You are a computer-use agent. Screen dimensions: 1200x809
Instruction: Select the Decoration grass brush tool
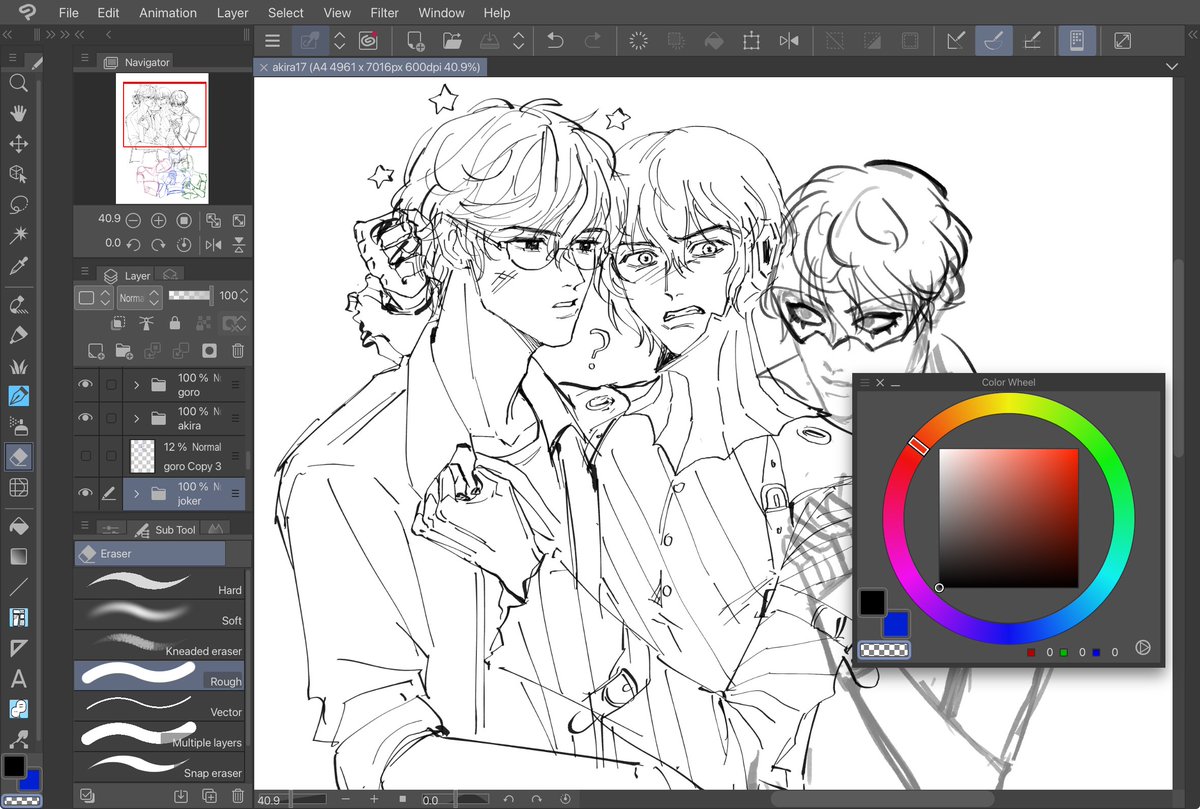pos(18,366)
